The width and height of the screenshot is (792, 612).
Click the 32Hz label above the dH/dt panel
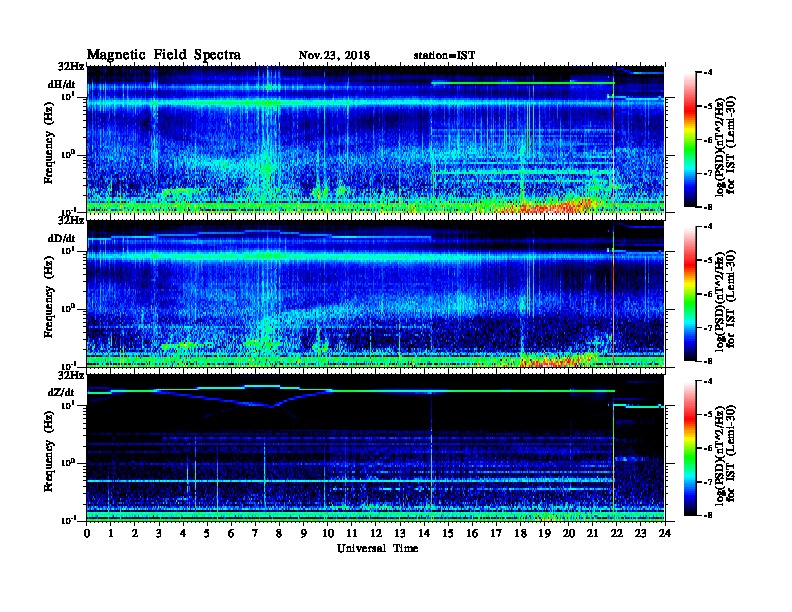(71, 67)
